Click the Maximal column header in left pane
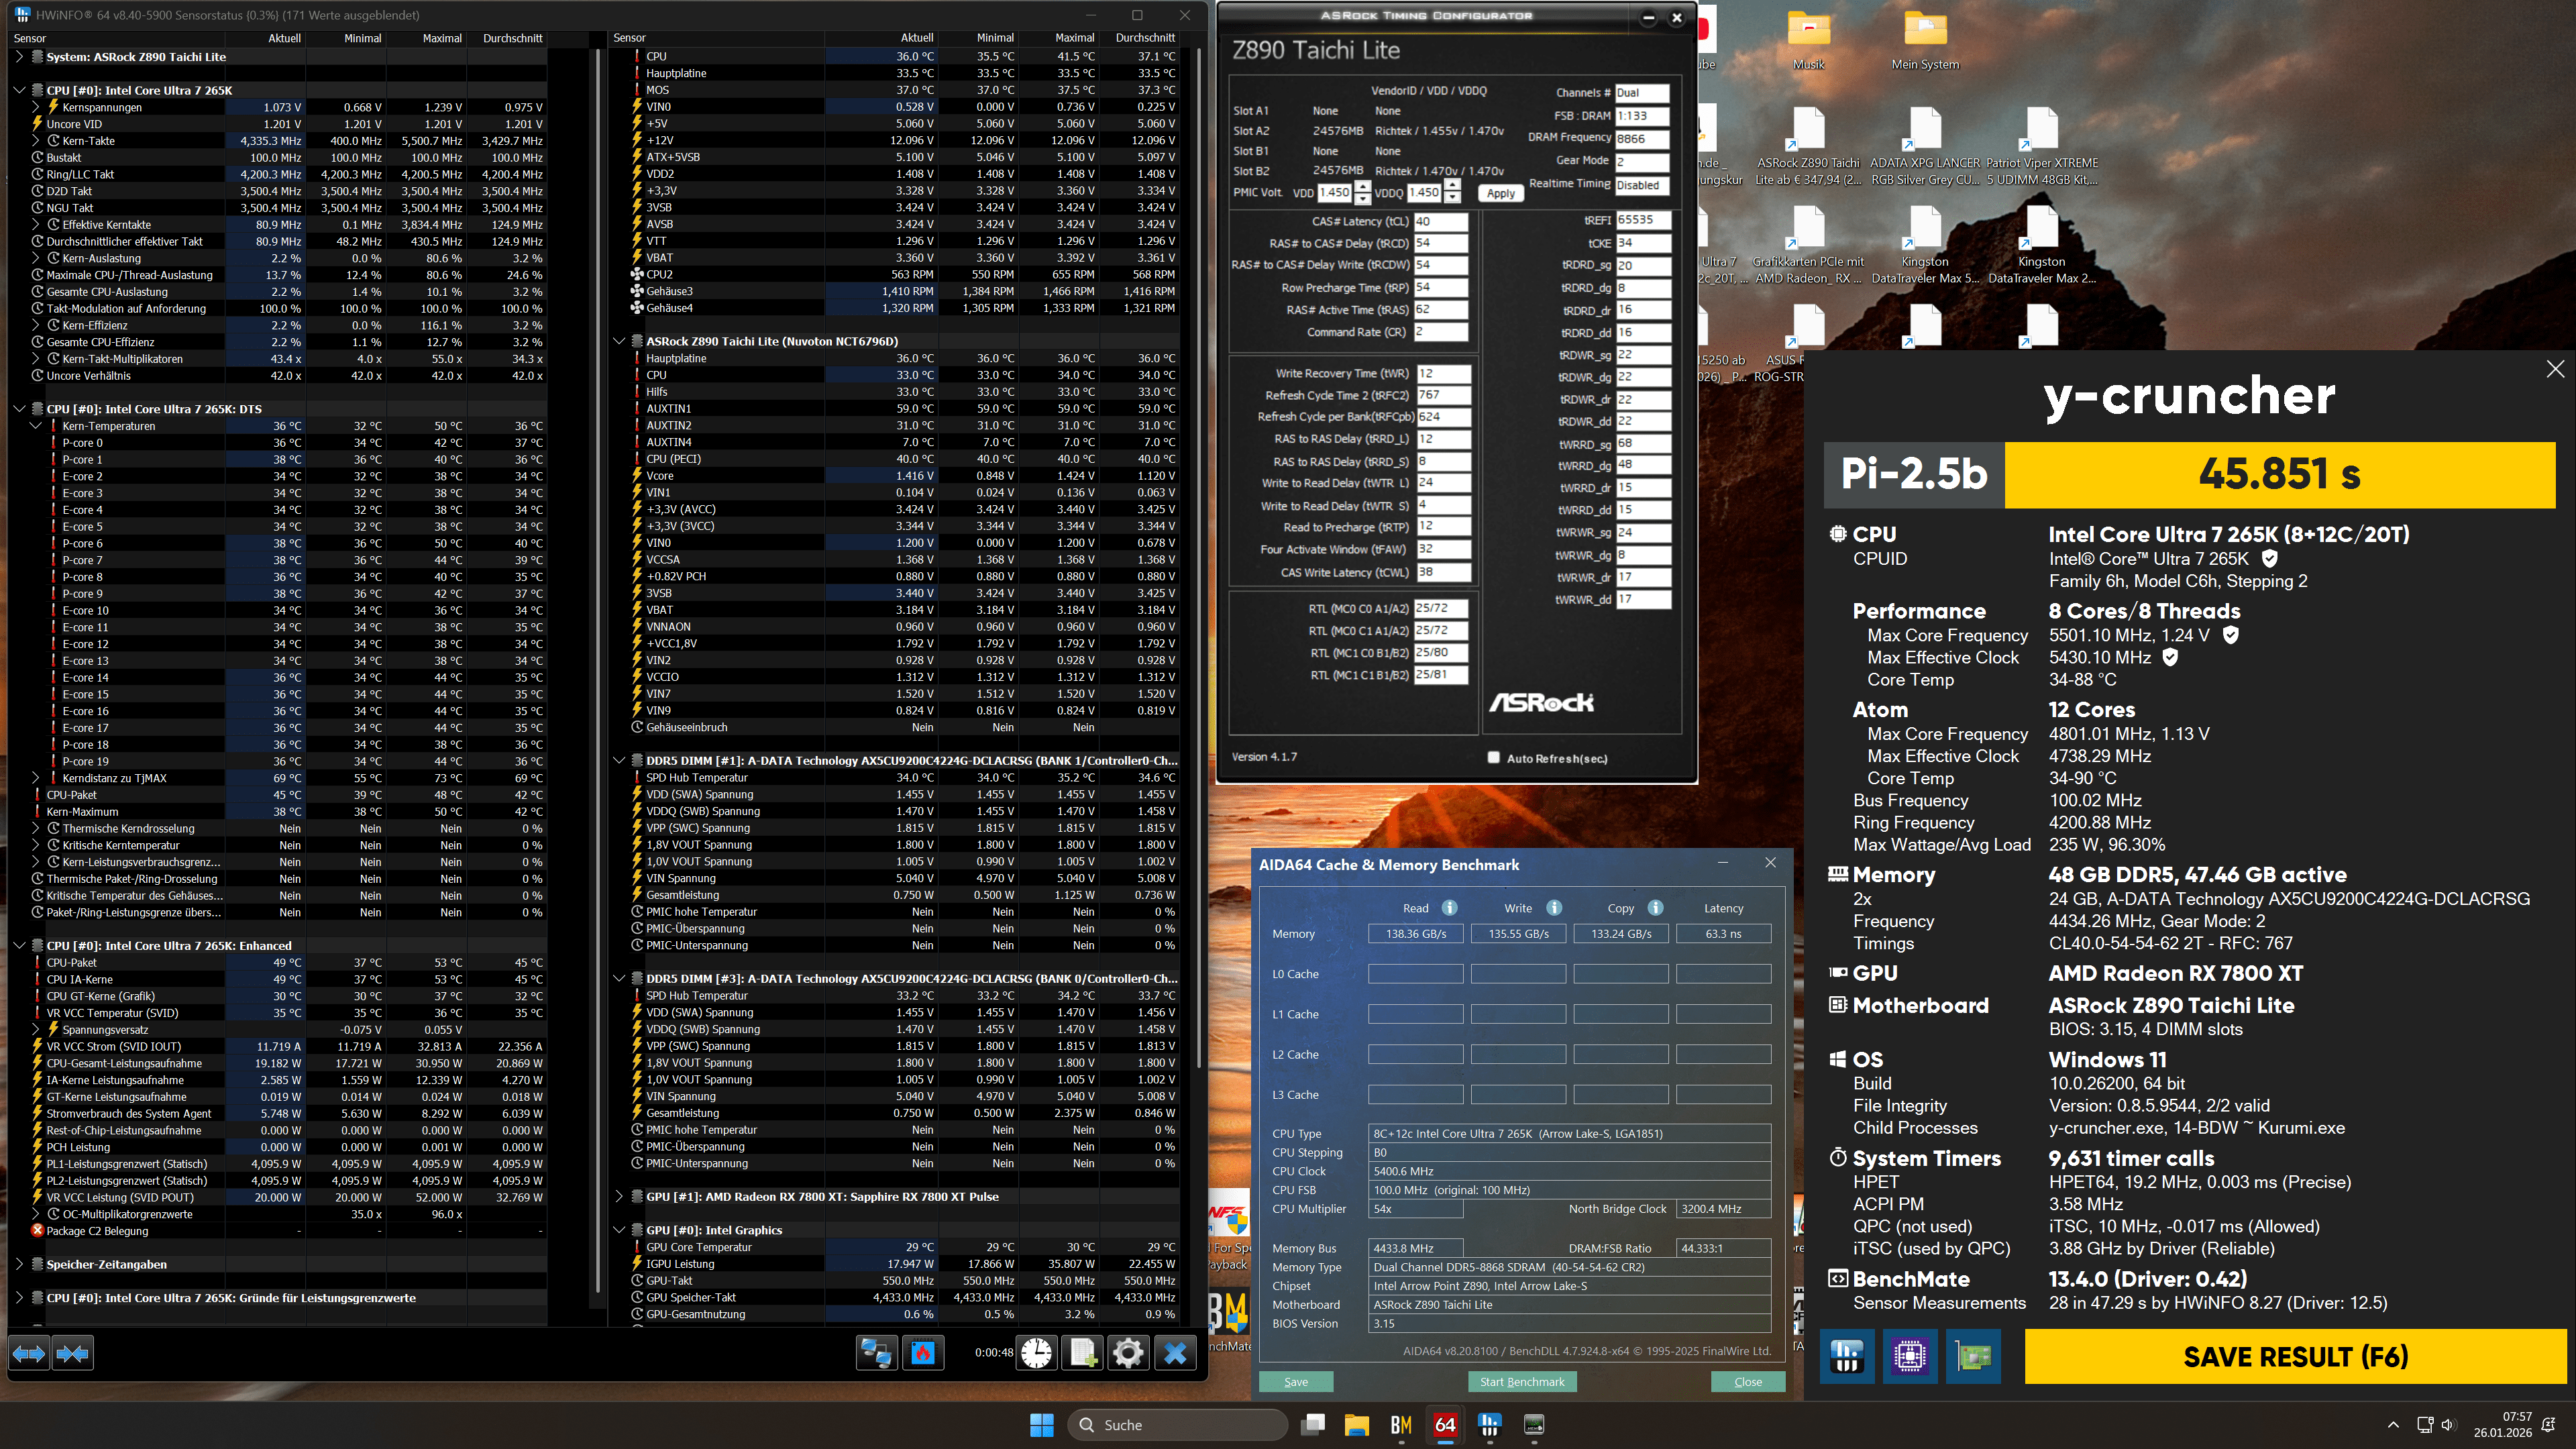2576x1449 pixels. (x=442, y=38)
